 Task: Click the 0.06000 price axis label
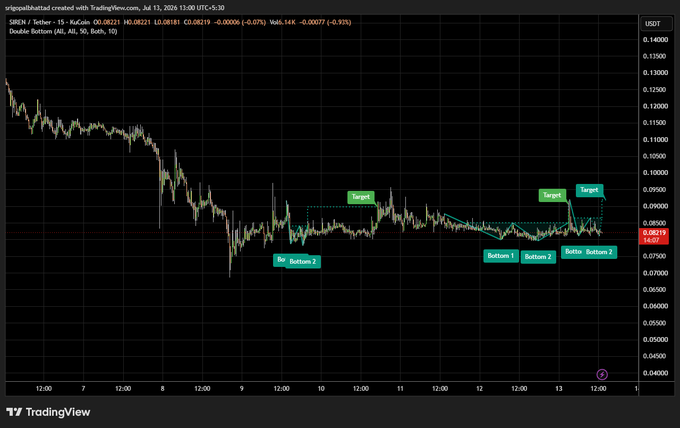[655, 306]
